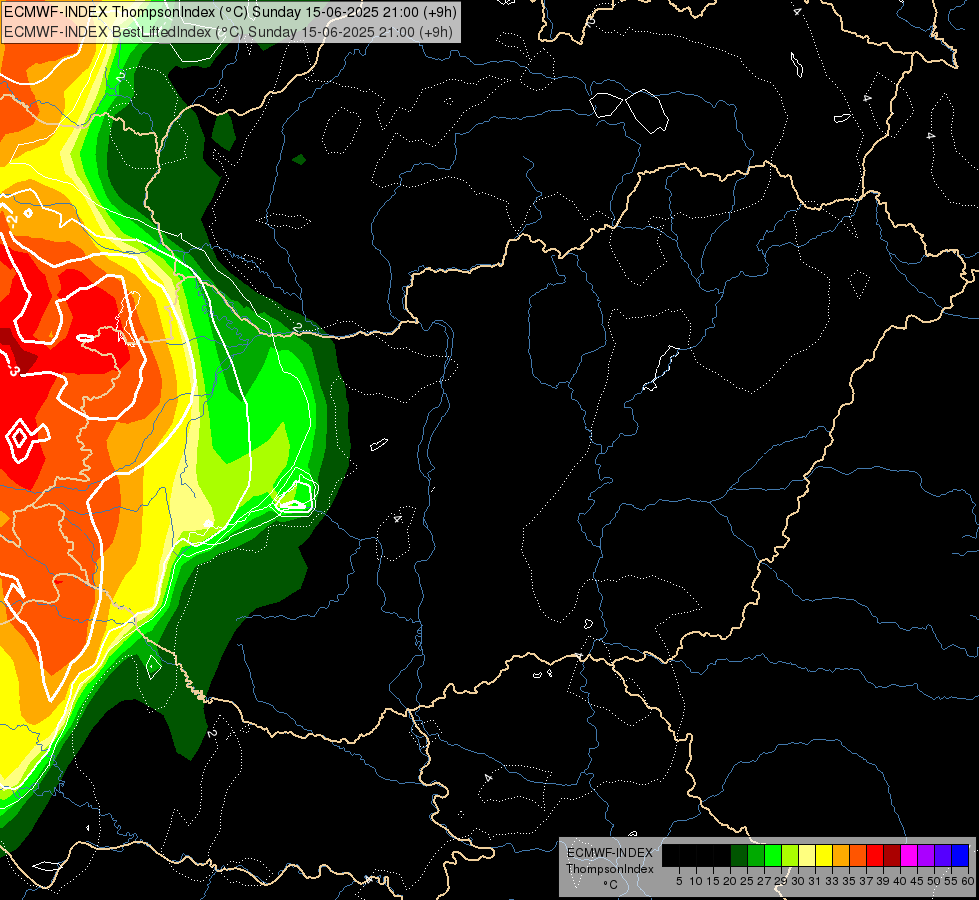The height and width of the screenshot is (900, 979).
Task: Click the legend's ThompsonIndex label
Action: click(609, 869)
